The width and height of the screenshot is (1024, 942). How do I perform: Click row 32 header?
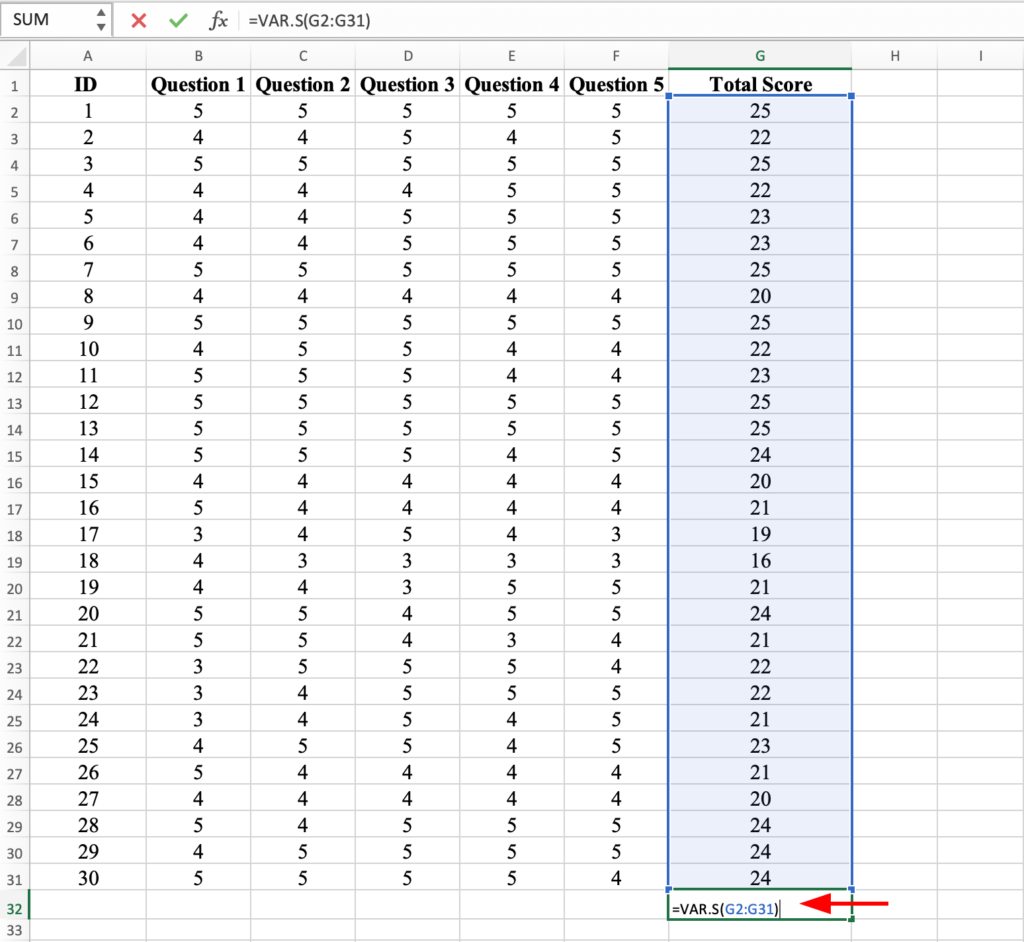pos(13,907)
